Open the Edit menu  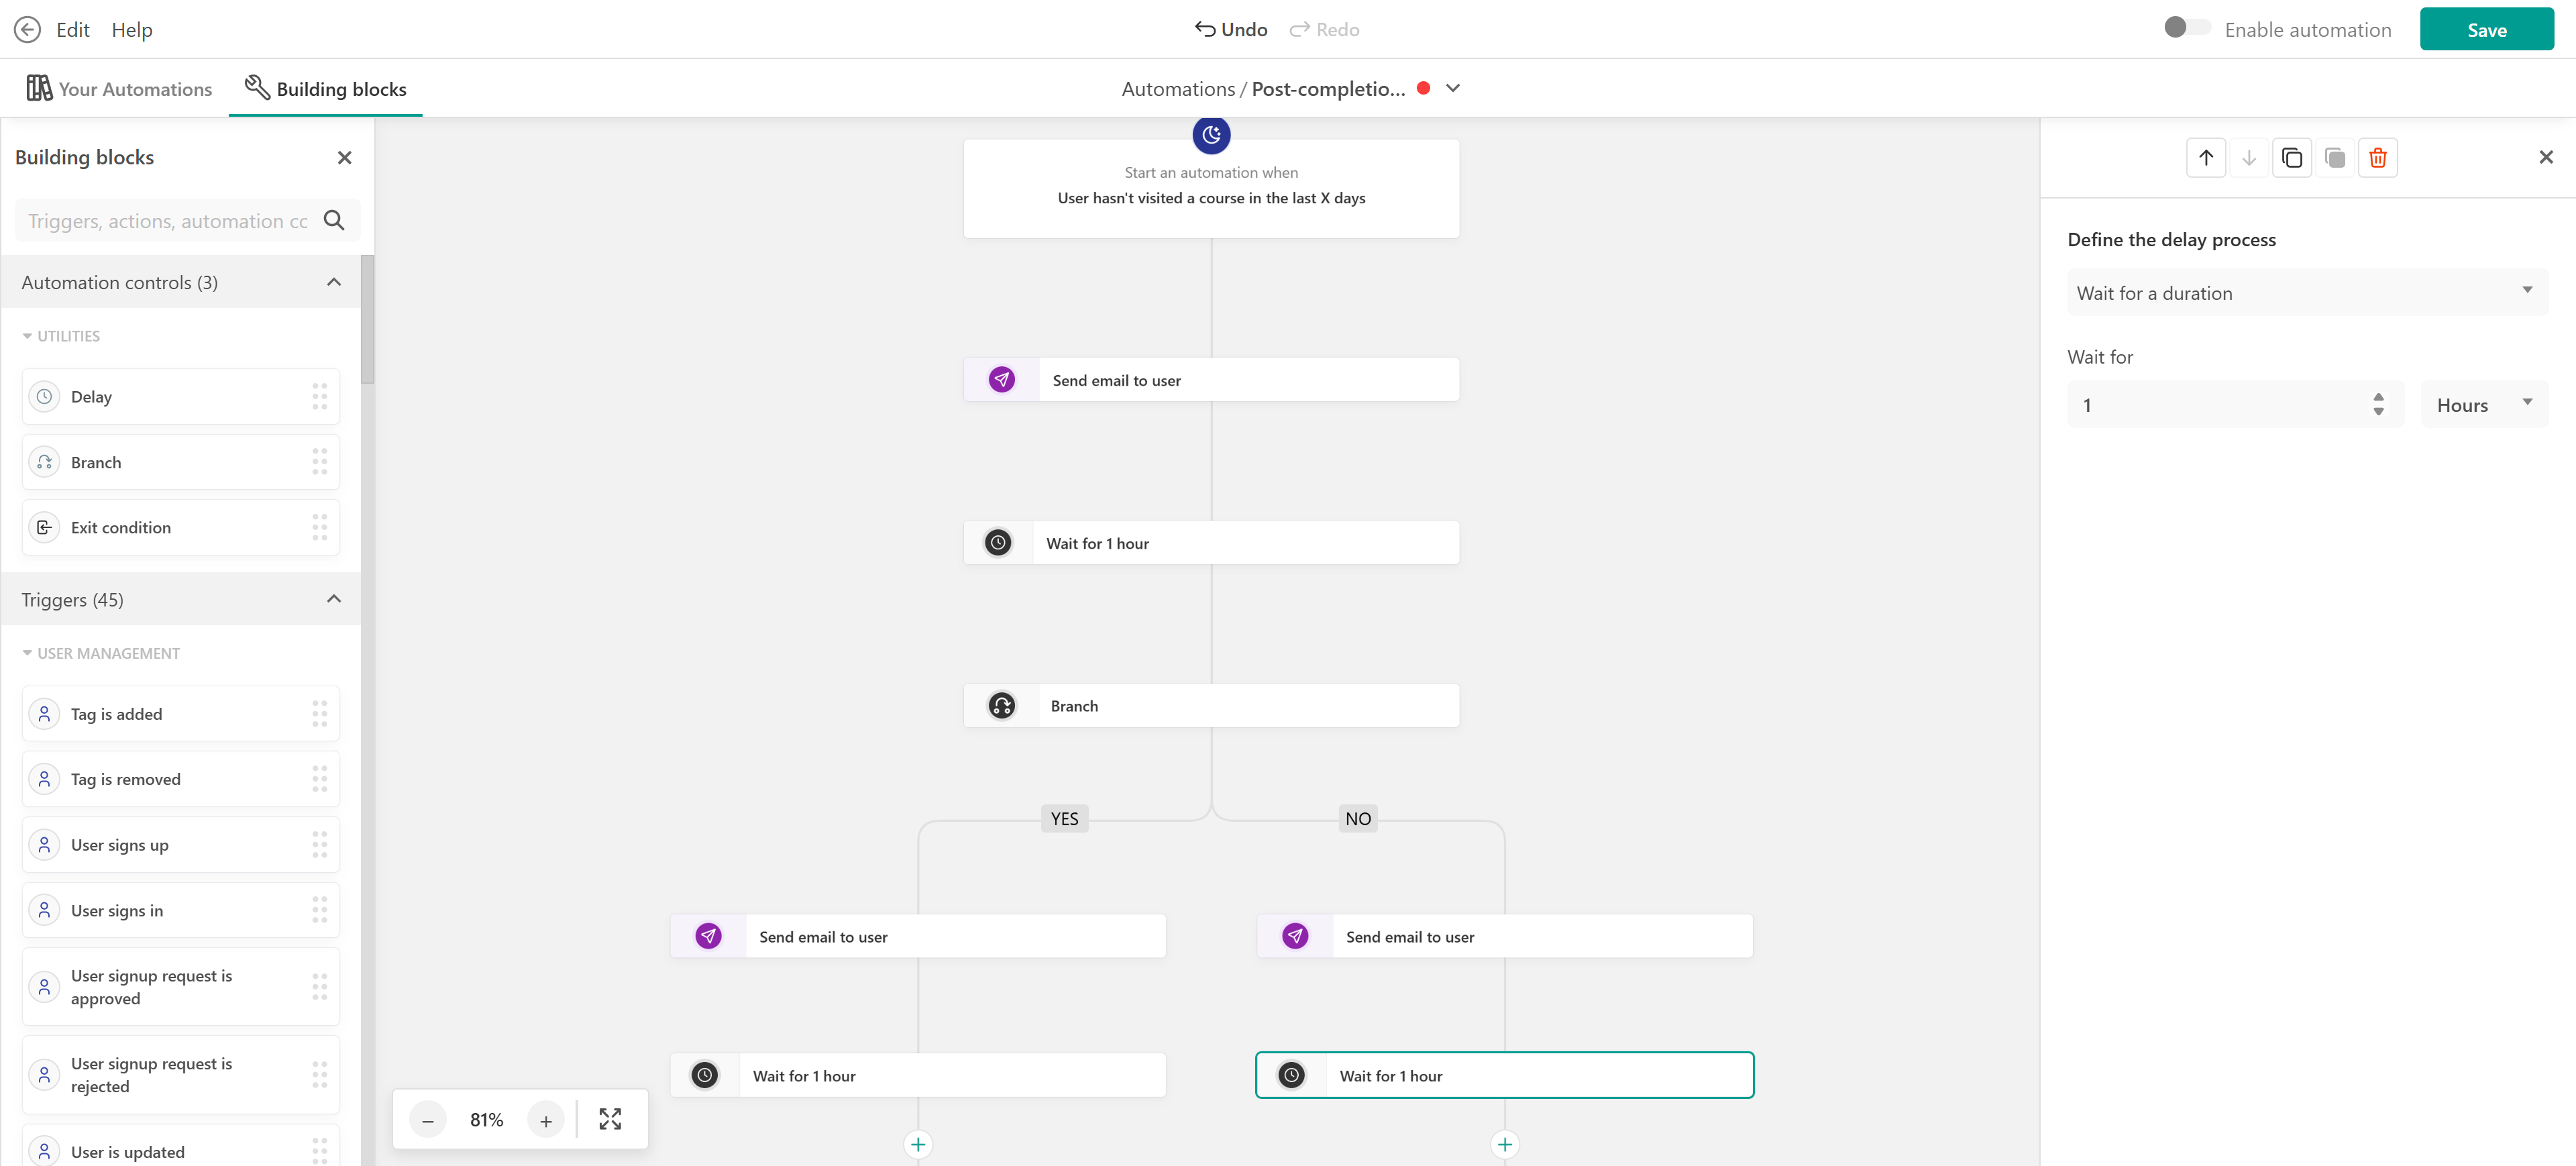point(72,30)
